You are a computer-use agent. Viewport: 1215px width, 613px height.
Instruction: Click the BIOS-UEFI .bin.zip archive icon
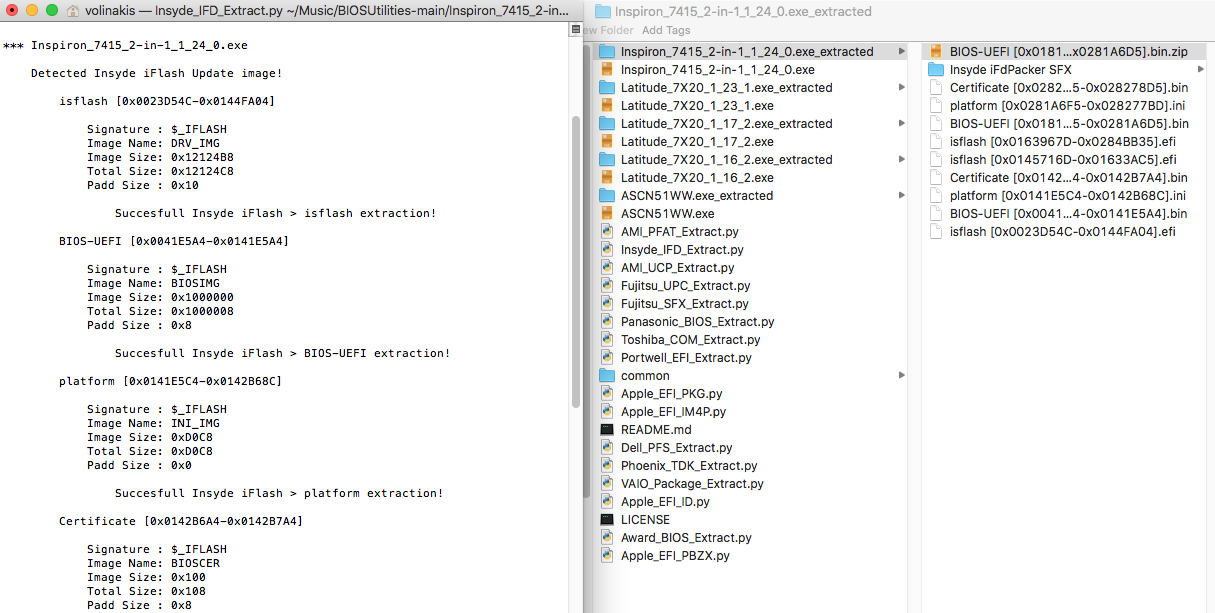click(936, 52)
